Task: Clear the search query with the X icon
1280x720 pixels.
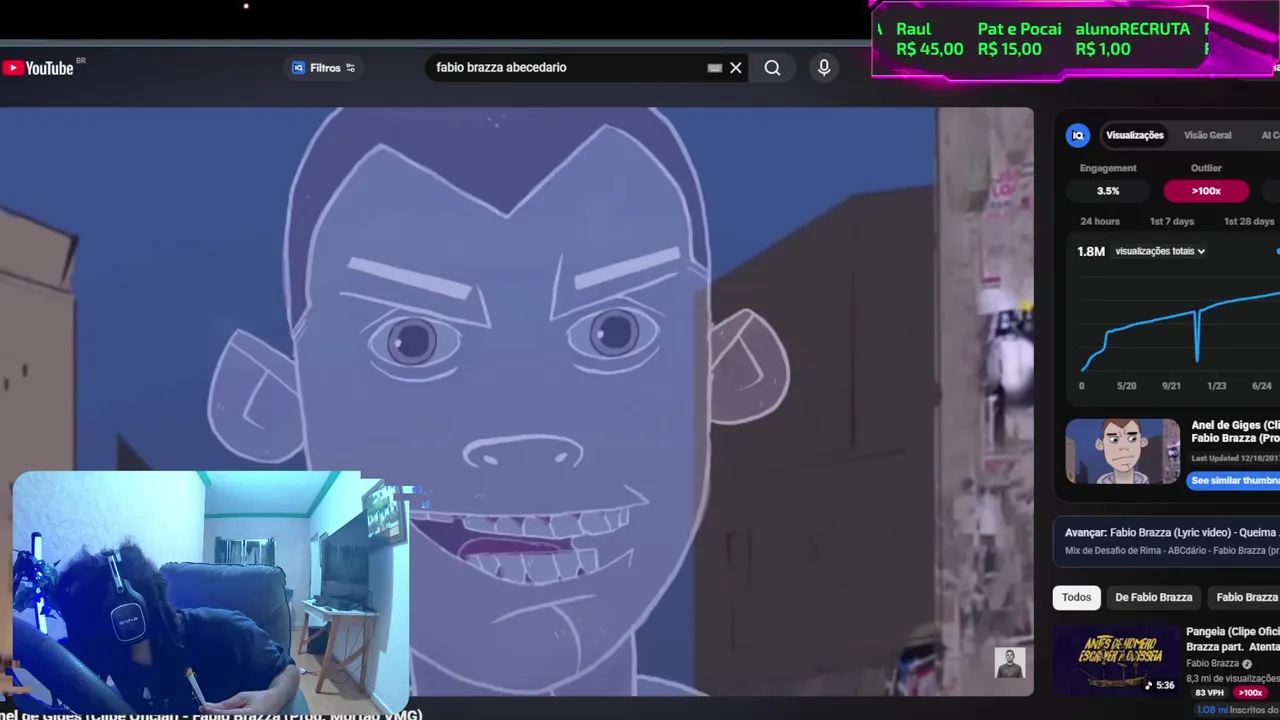Action: (736, 68)
